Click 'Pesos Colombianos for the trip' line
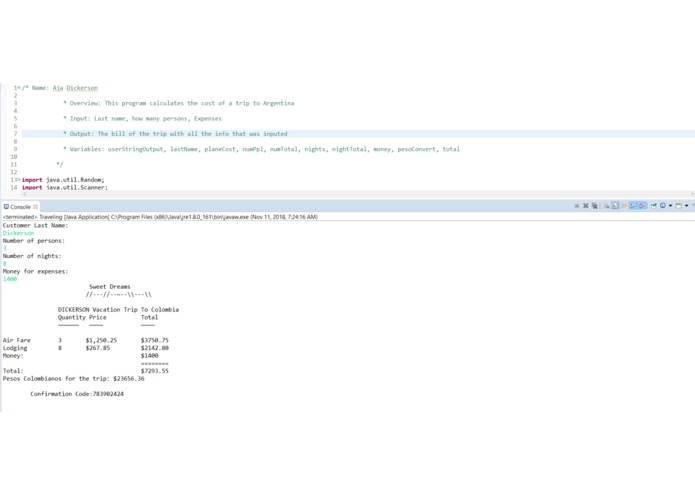Image resolution: width=695 pixels, height=494 pixels. tap(74, 378)
